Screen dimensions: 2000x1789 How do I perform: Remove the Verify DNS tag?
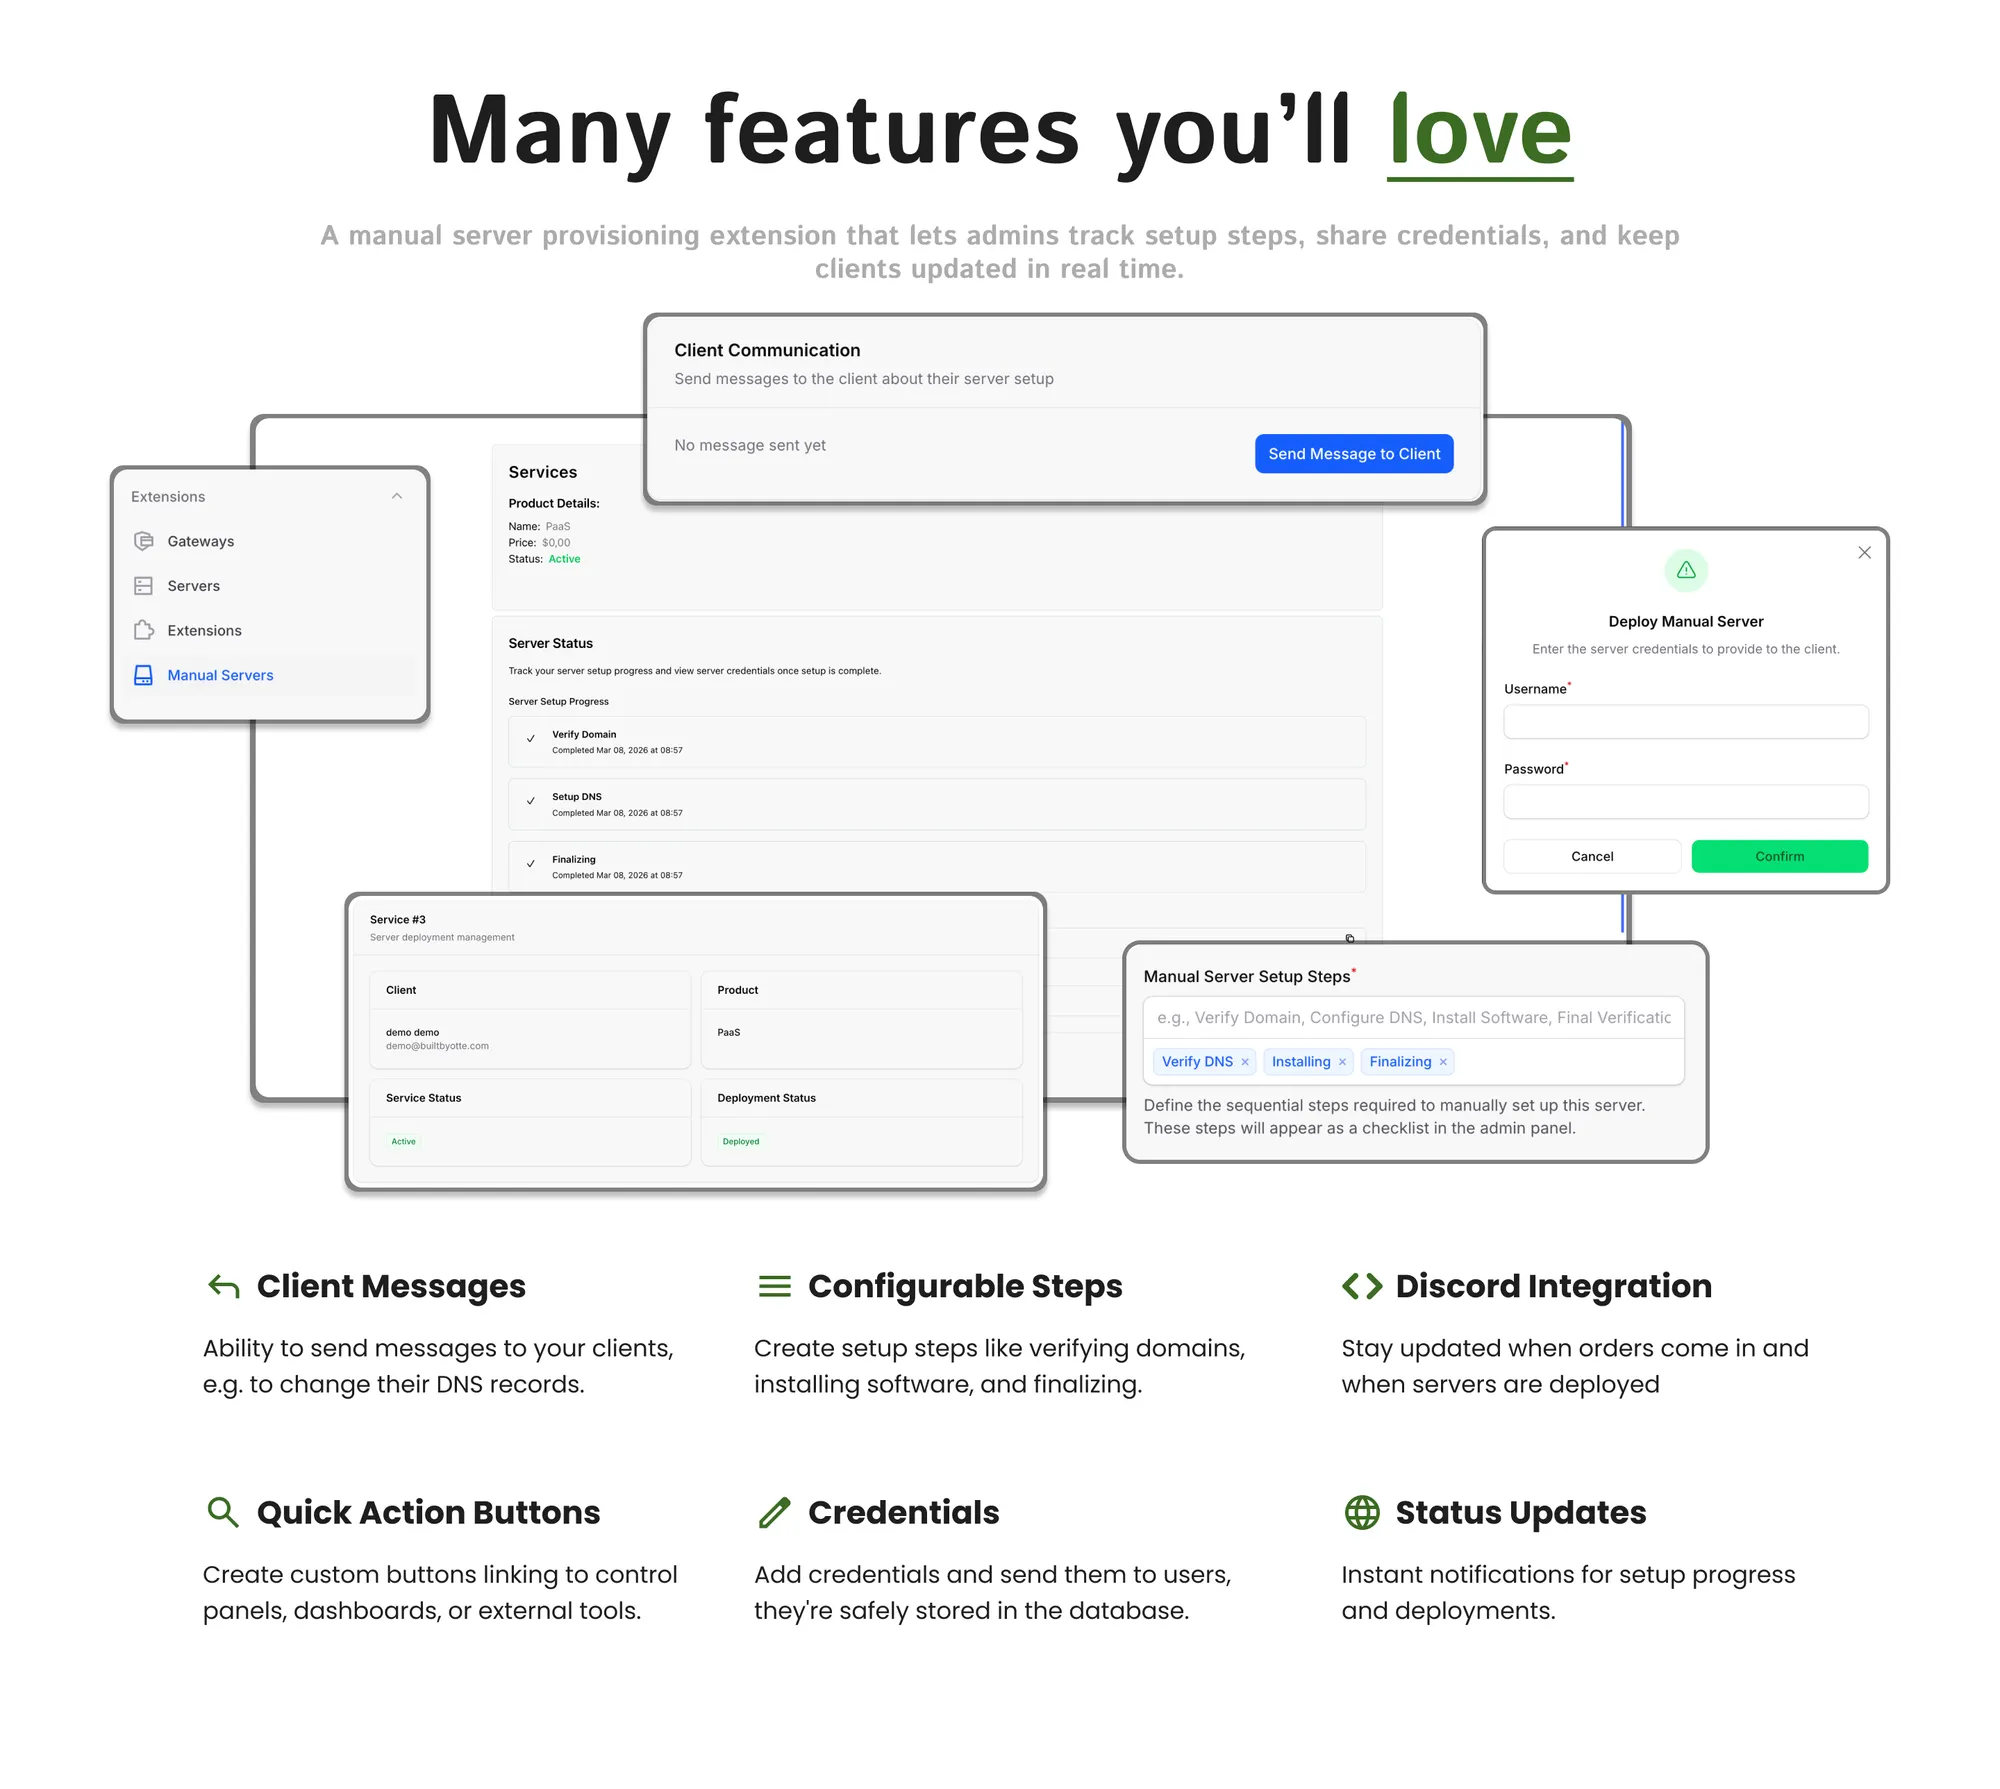tap(1245, 1062)
